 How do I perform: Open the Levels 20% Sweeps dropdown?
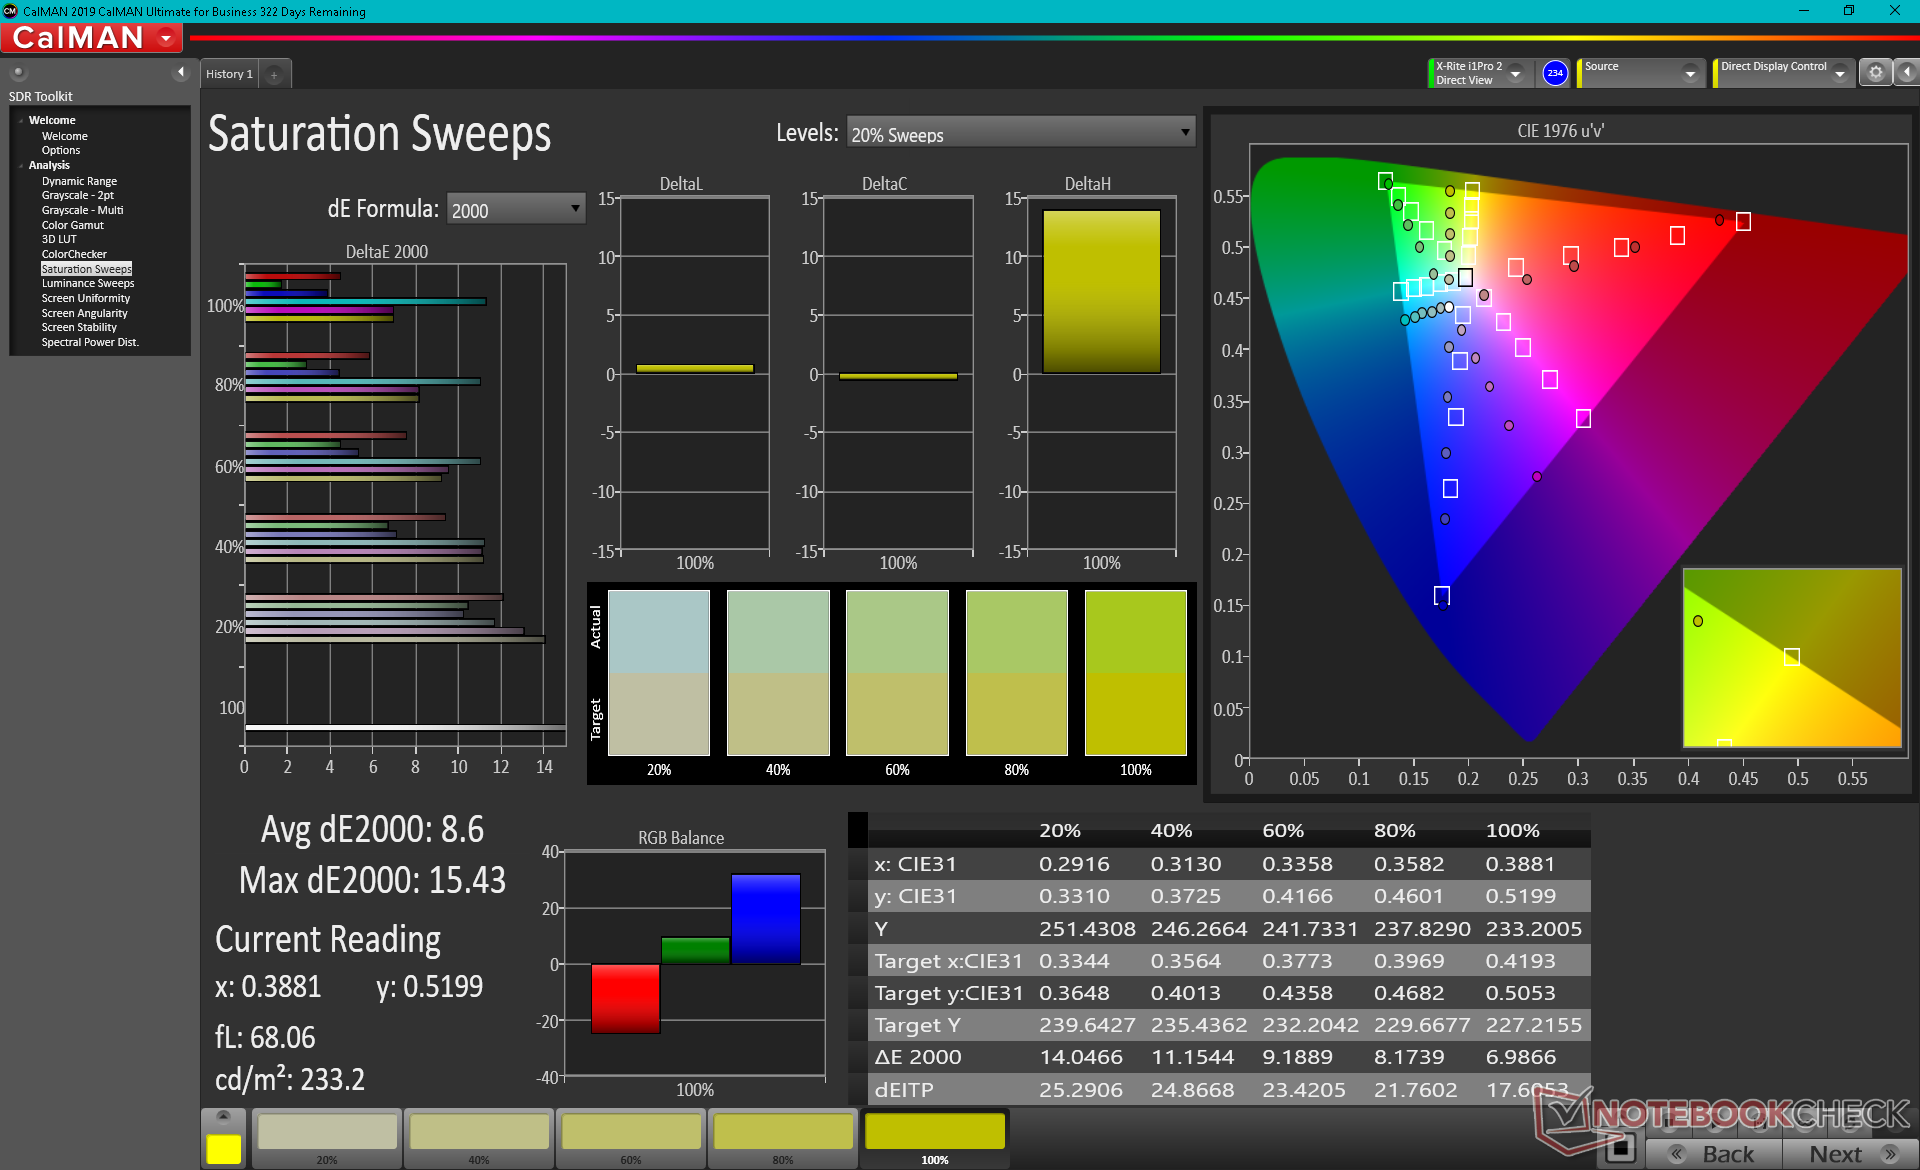(x=1020, y=133)
